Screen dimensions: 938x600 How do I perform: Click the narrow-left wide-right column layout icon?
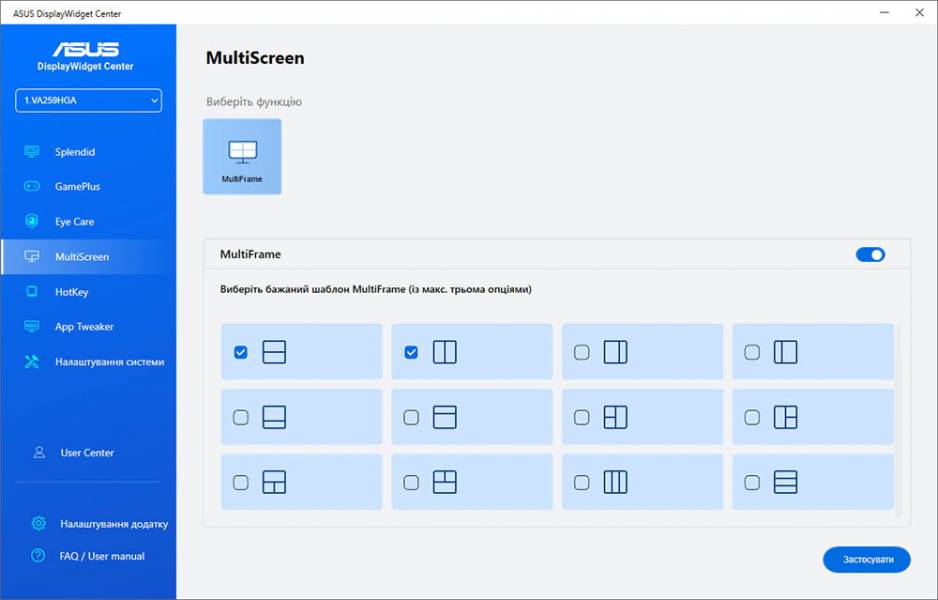click(x=785, y=352)
